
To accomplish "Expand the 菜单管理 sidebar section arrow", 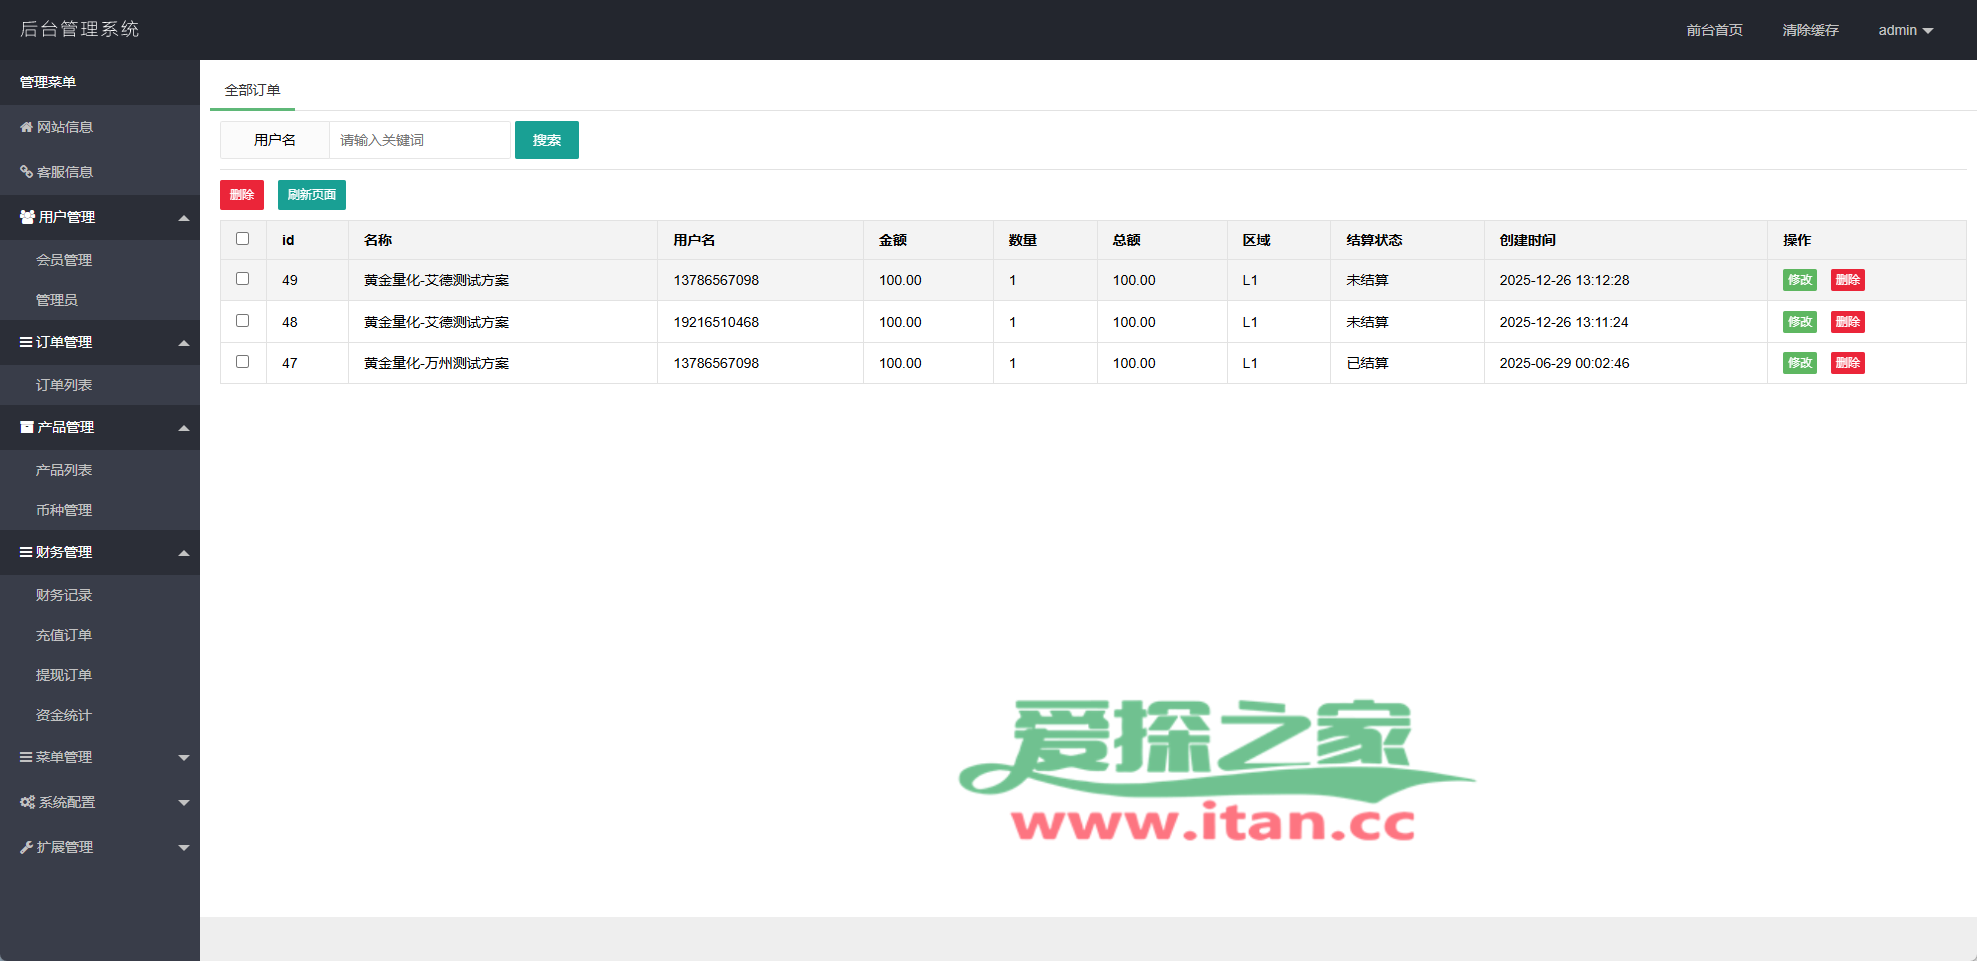I will [x=184, y=758].
